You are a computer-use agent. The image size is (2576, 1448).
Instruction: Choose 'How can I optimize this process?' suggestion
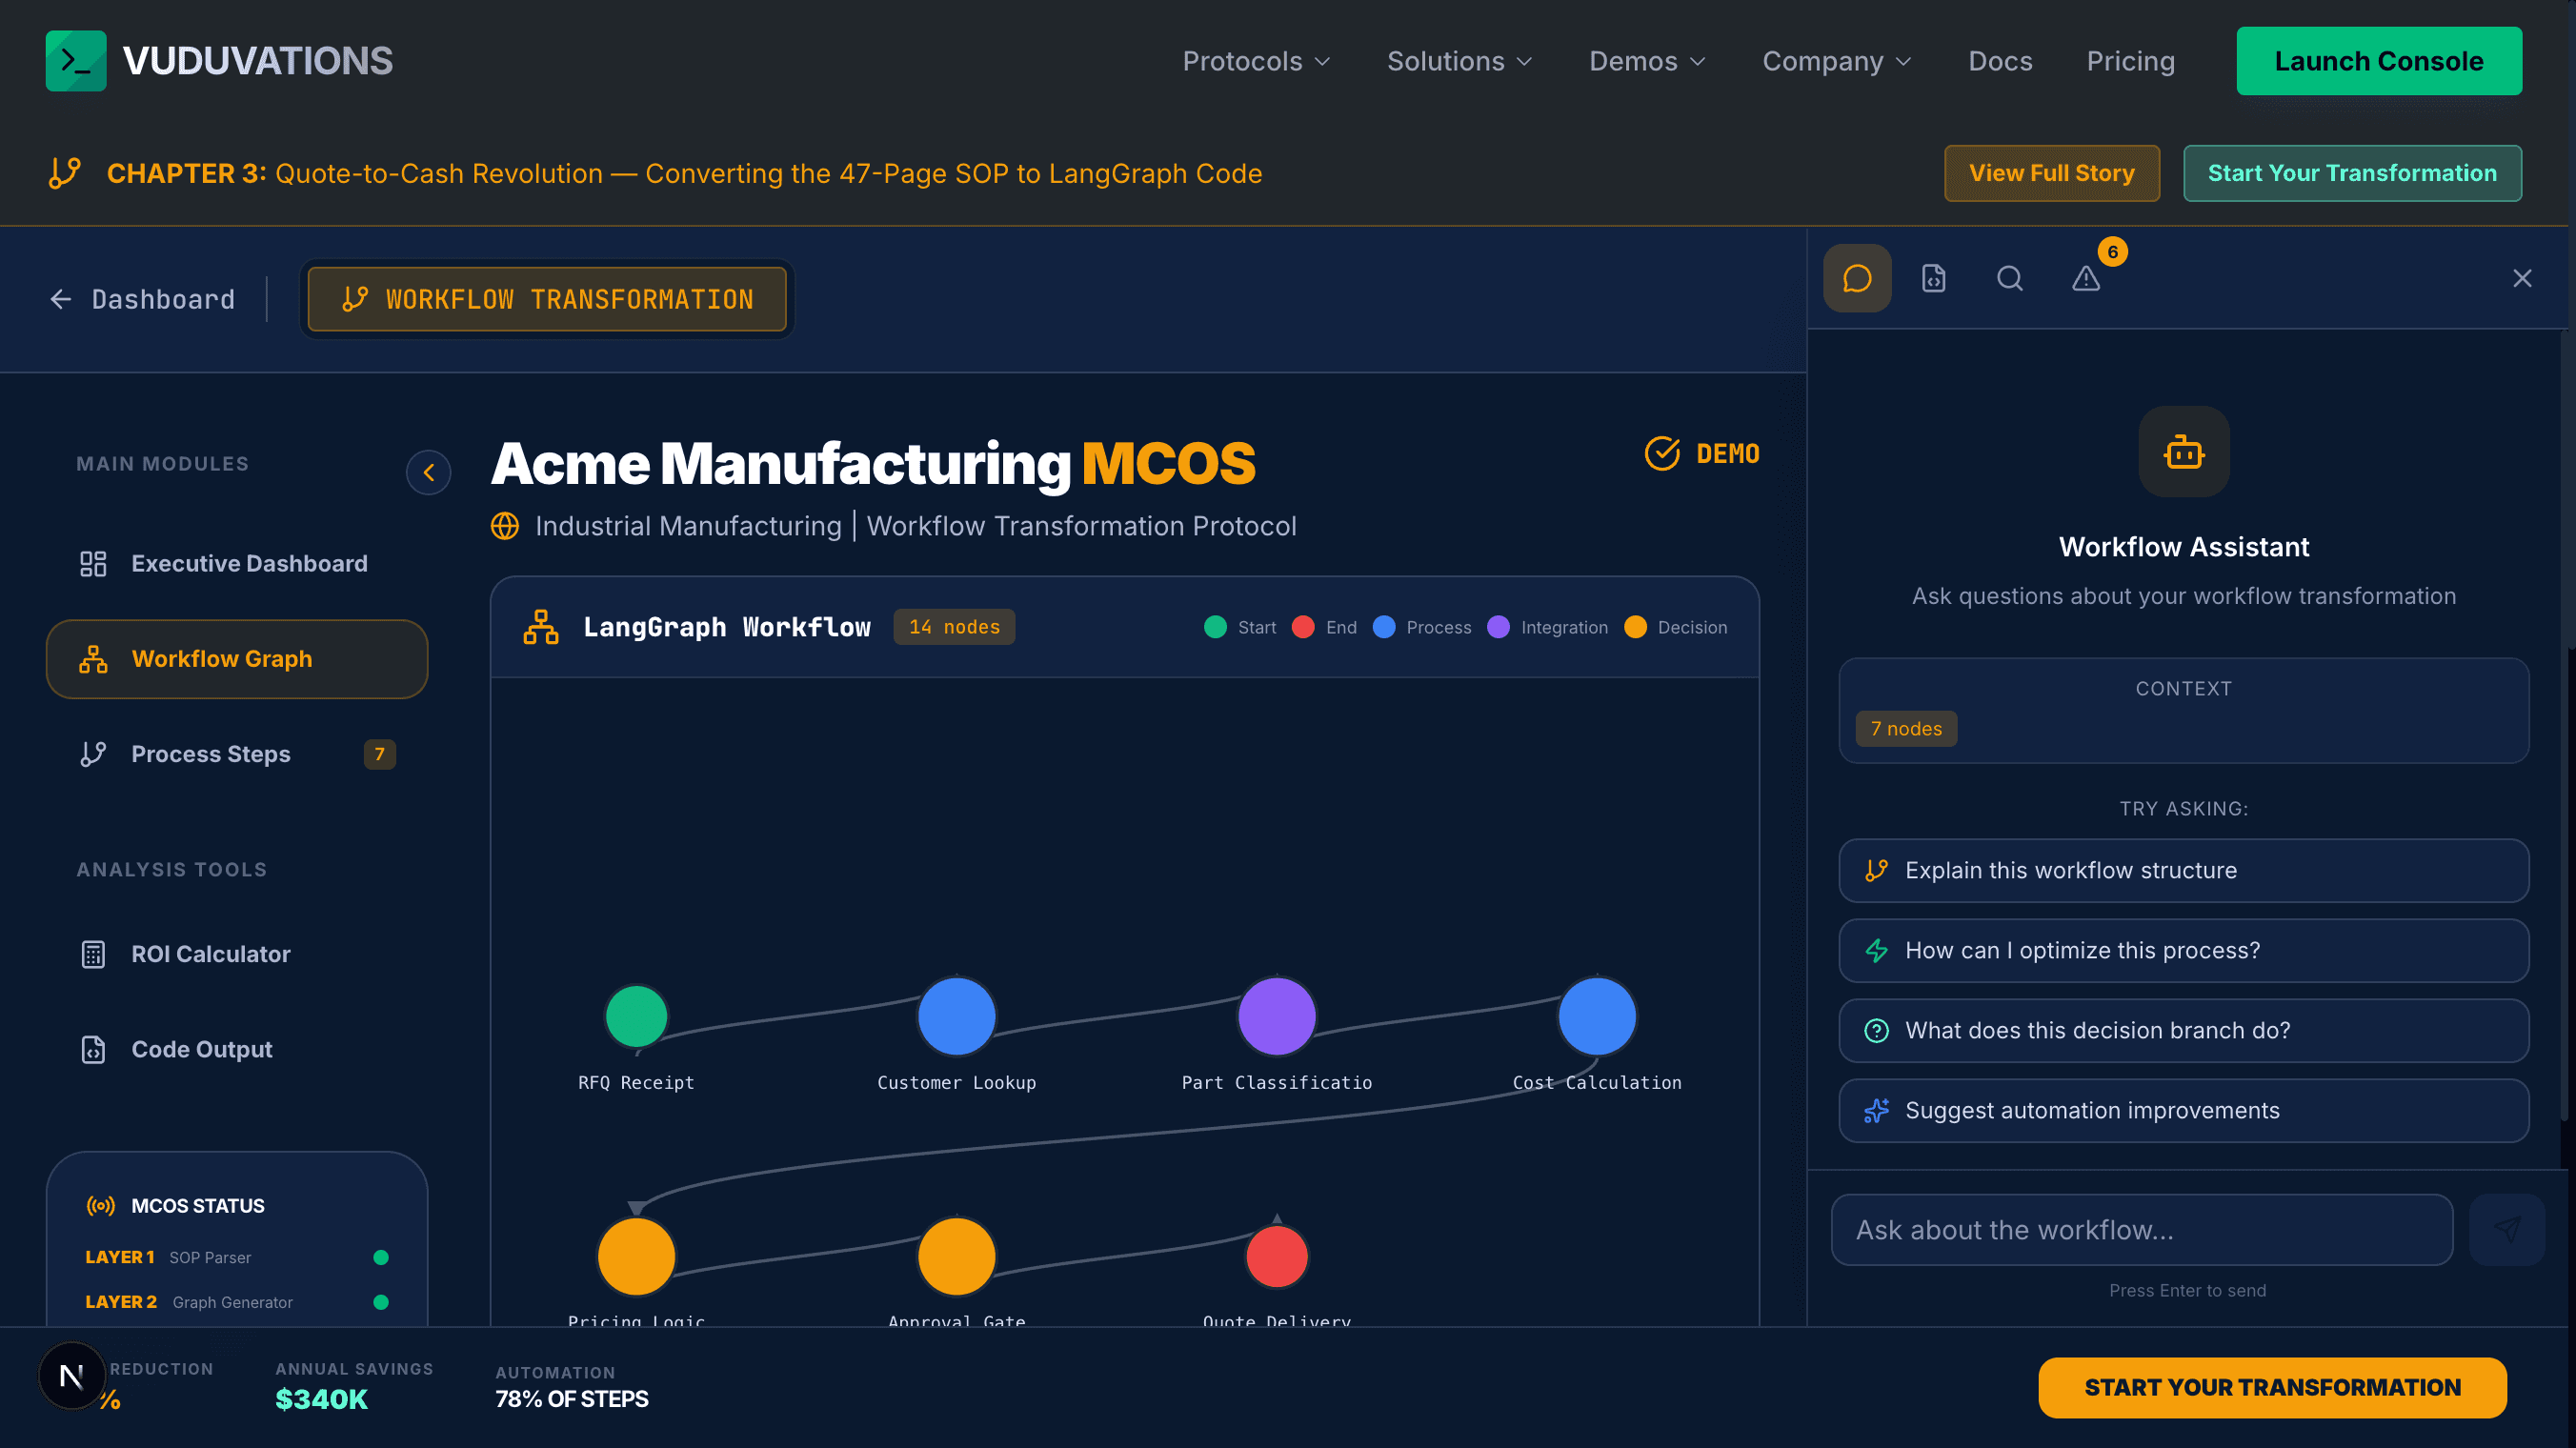coord(2184,951)
